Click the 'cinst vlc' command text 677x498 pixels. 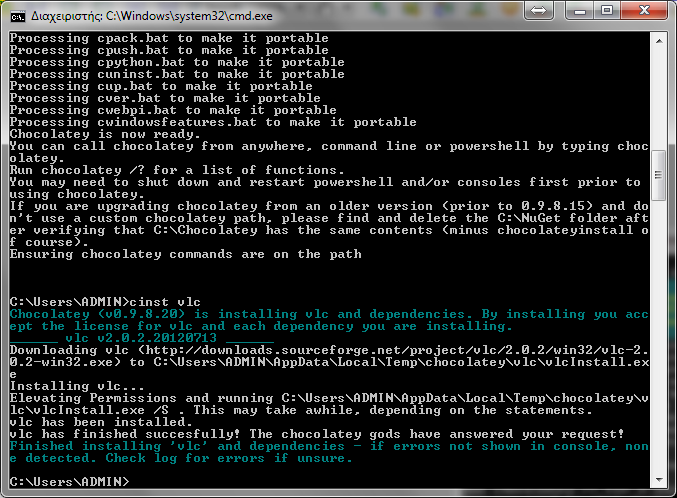165,301
